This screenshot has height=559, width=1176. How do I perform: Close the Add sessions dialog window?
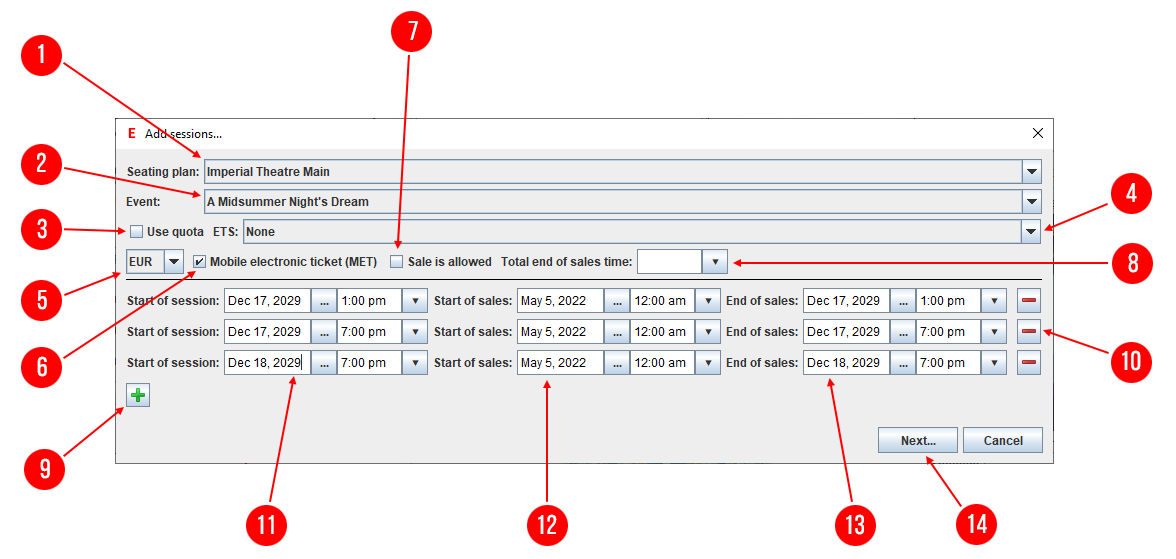(x=1037, y=134)
